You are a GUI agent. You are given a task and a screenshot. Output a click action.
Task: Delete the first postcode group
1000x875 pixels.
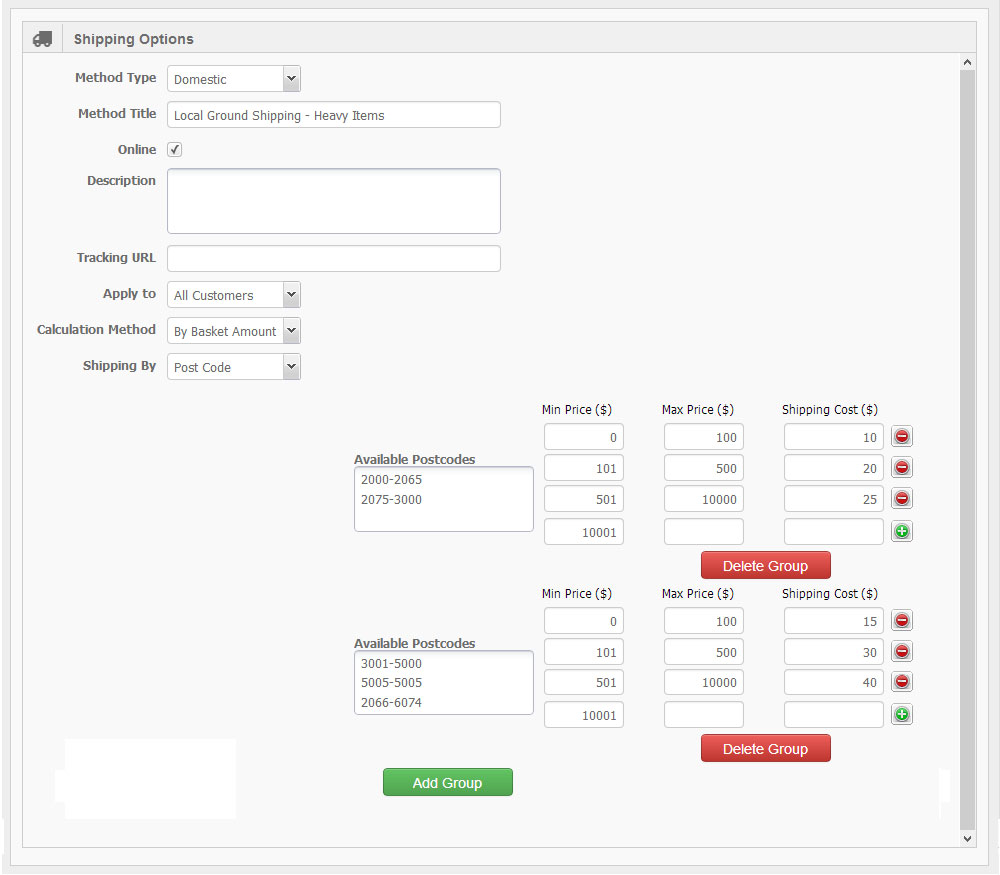click(765, 566)
